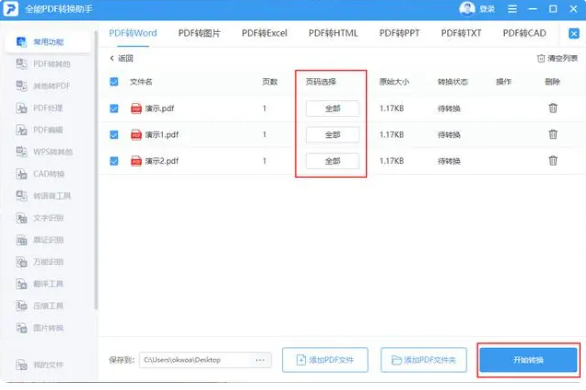Click the ... browse button for save path

(x=260, y=360)
